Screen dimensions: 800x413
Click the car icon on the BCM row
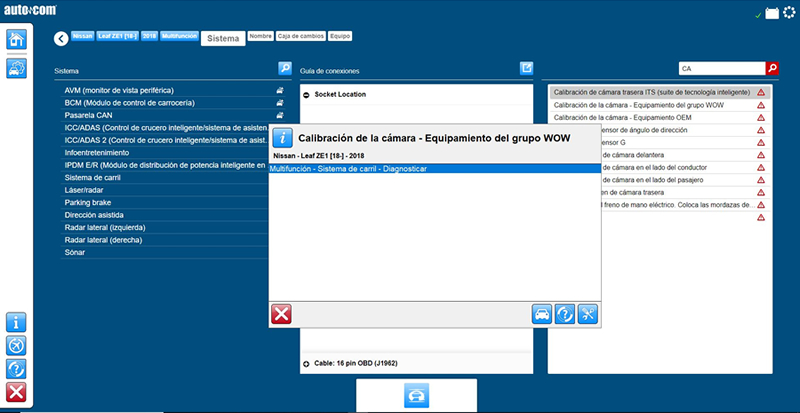280,103
